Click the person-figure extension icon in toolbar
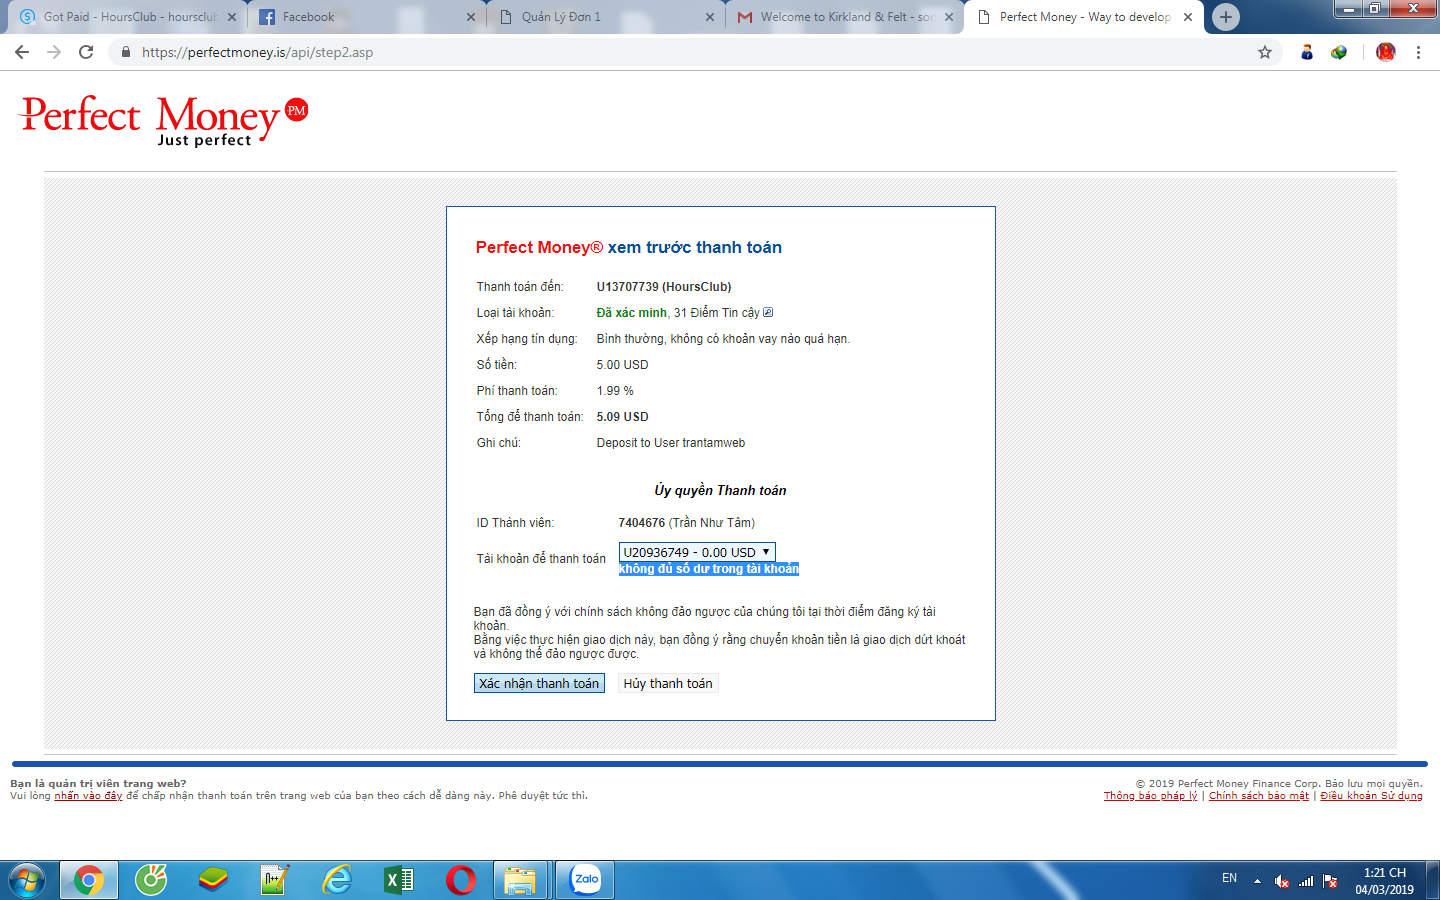Viewport: 1440px width, 900px height. click(x=1306, y=52)
